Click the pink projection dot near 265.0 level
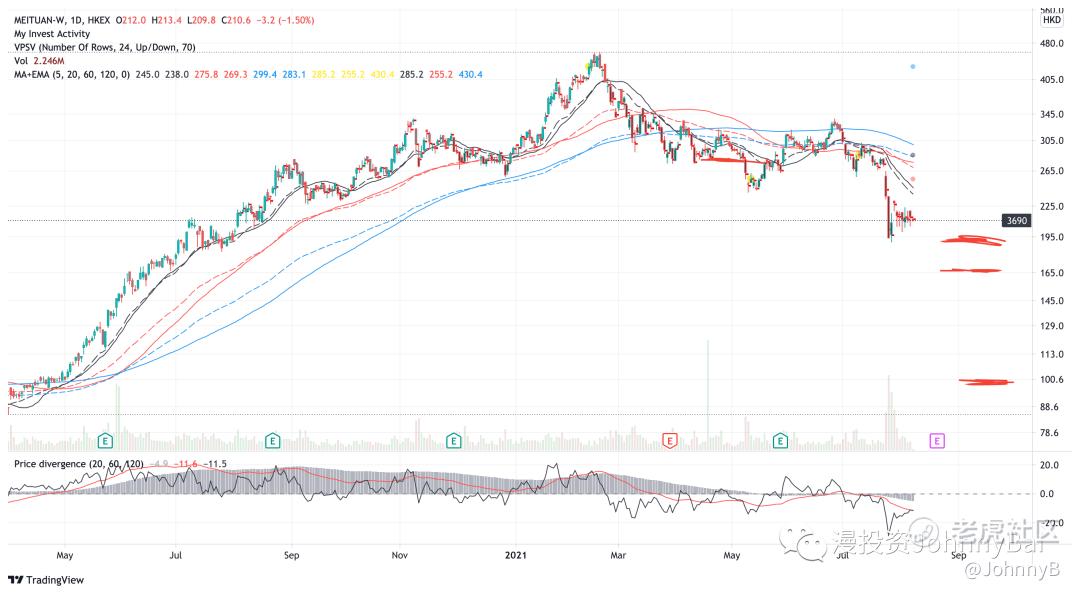 click(913, 179)
